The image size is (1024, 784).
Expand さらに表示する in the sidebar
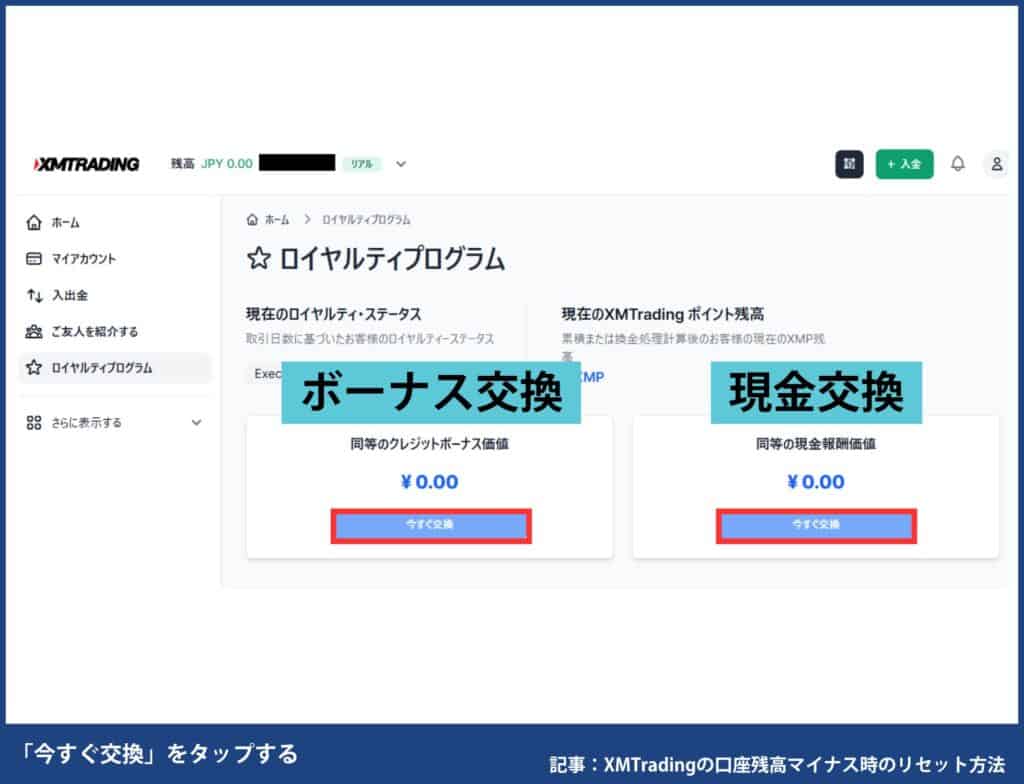tap(115, 423)
